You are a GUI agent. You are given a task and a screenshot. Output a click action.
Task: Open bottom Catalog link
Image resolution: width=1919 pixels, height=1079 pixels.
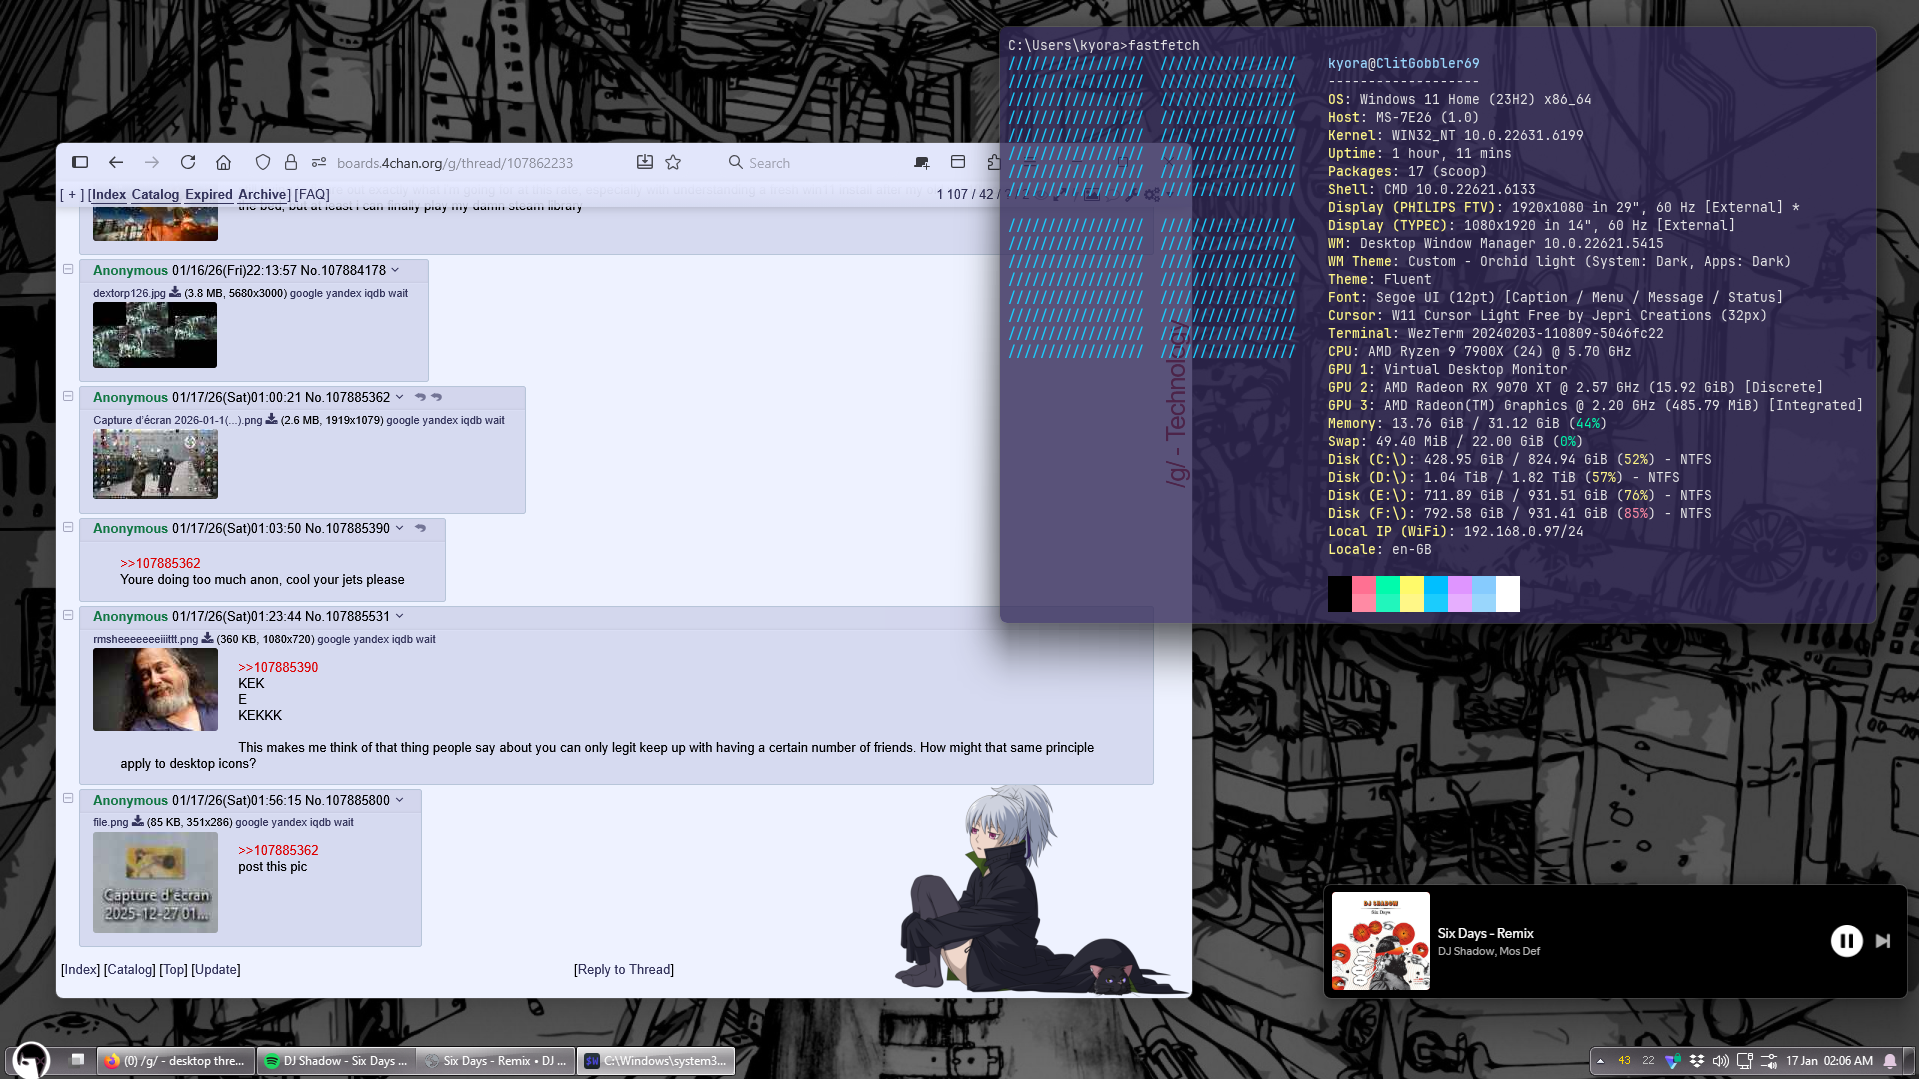click(x=130, y=969)
